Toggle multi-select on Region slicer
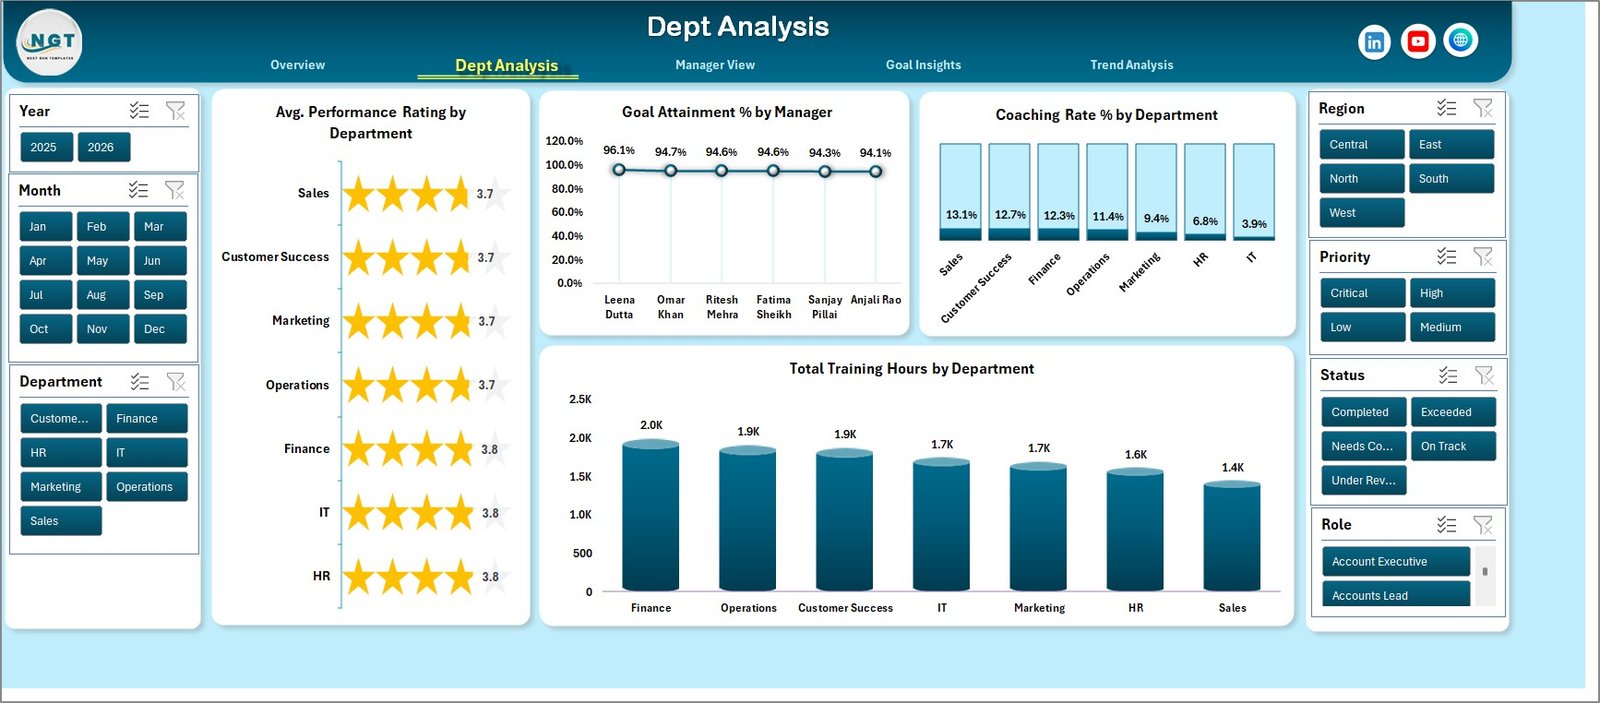This screenshot has width=1600, height=703. 1446,108
